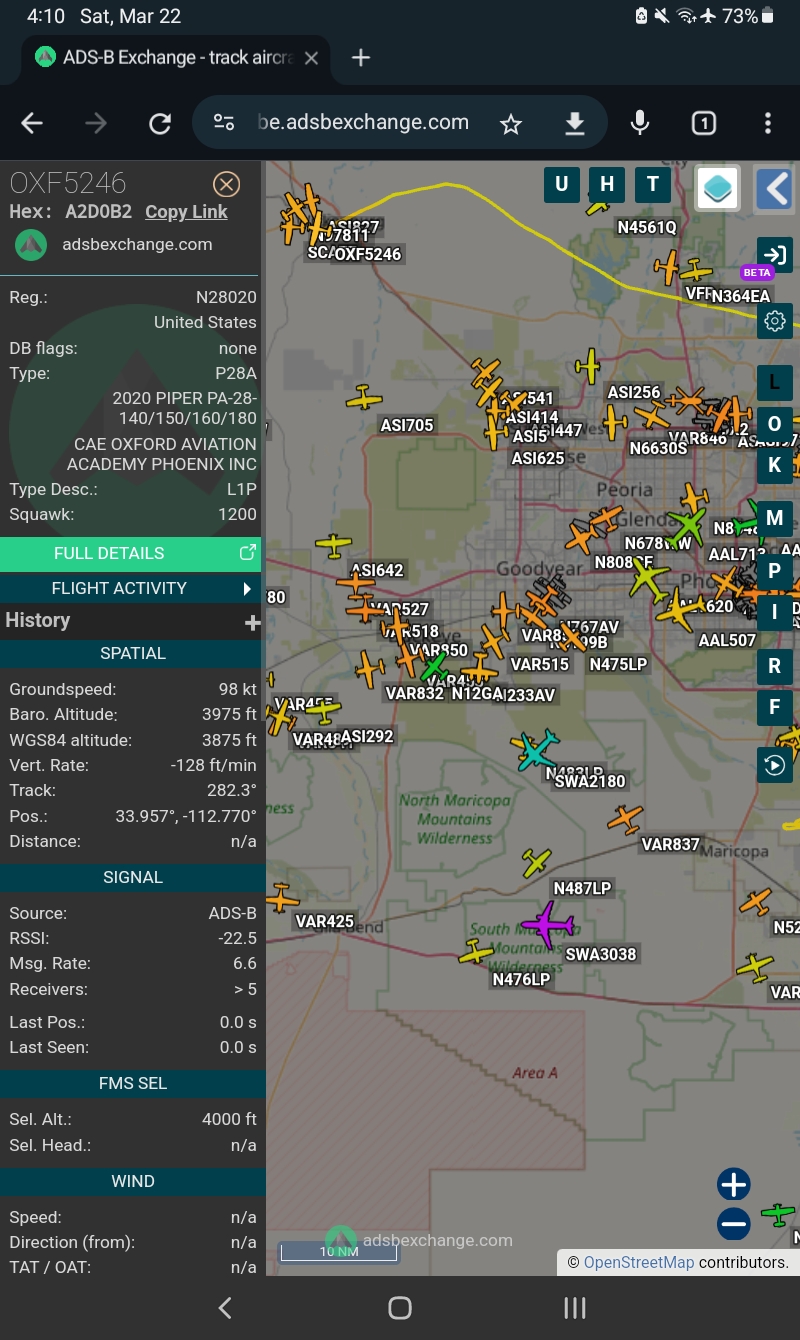The width and height of the screenshot is (800, 1340).
Task: Toggle the F map option button
Action: pyautogui.click(x=774, y=707)
